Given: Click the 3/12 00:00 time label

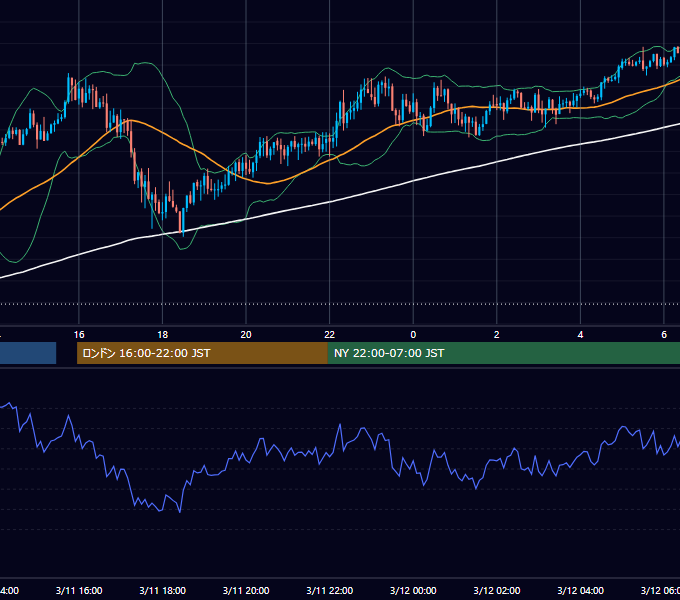Looking at the screenshot, I should pos(413,590).
